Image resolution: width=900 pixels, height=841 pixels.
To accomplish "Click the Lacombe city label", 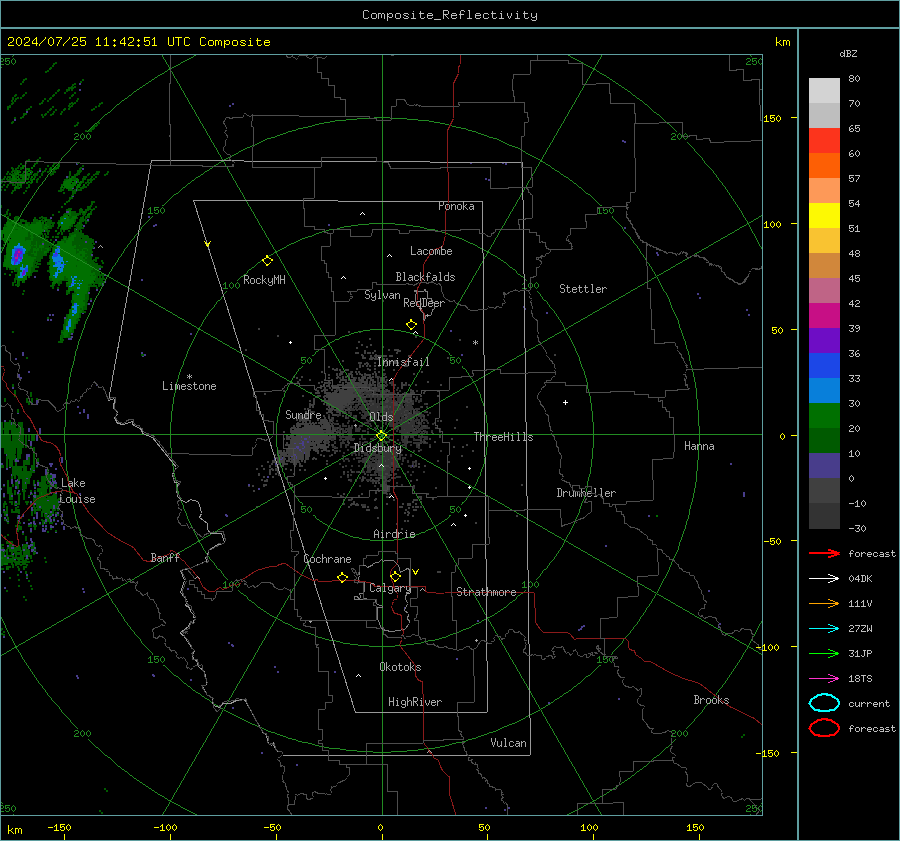I will [431, 251].
